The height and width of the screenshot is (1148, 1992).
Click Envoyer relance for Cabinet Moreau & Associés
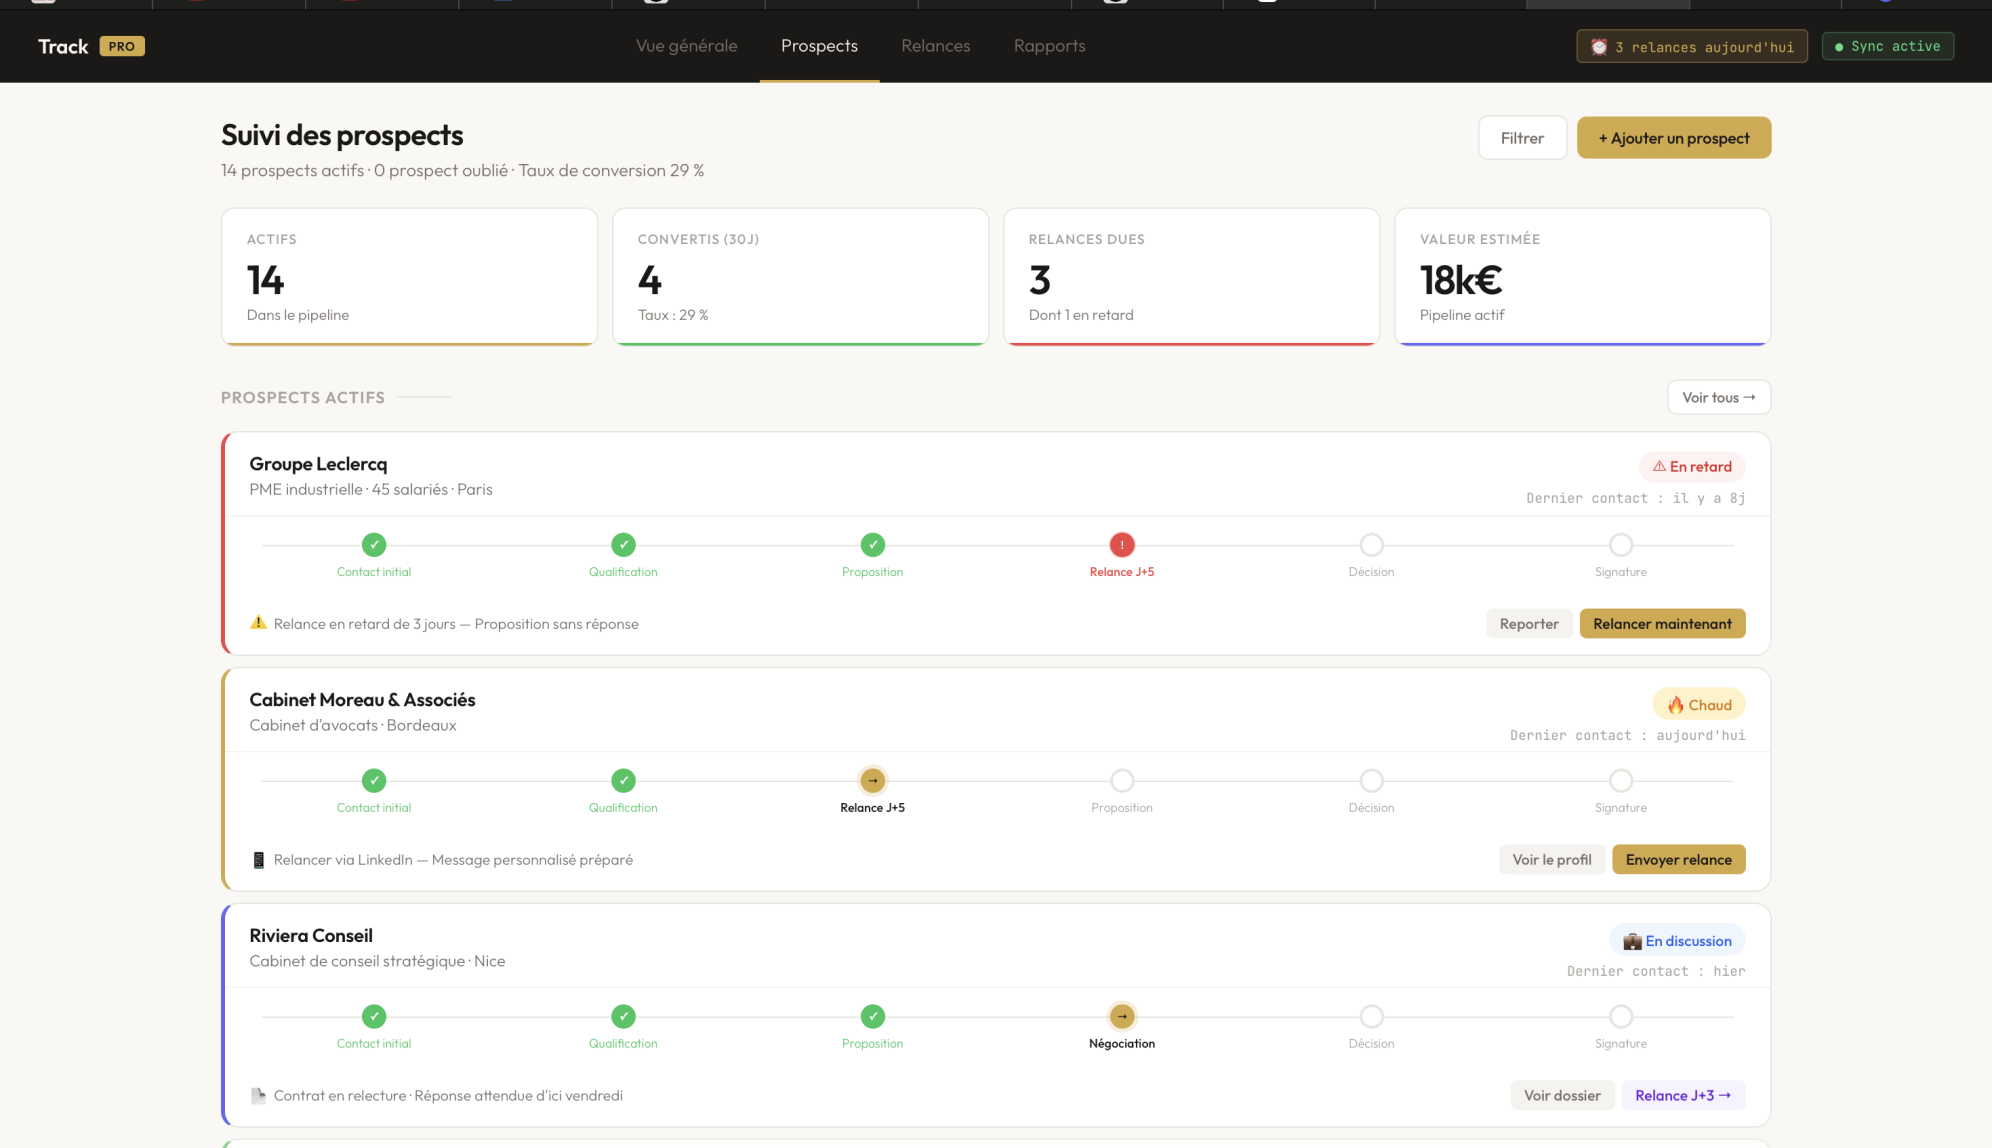[x=1678, y=859]
